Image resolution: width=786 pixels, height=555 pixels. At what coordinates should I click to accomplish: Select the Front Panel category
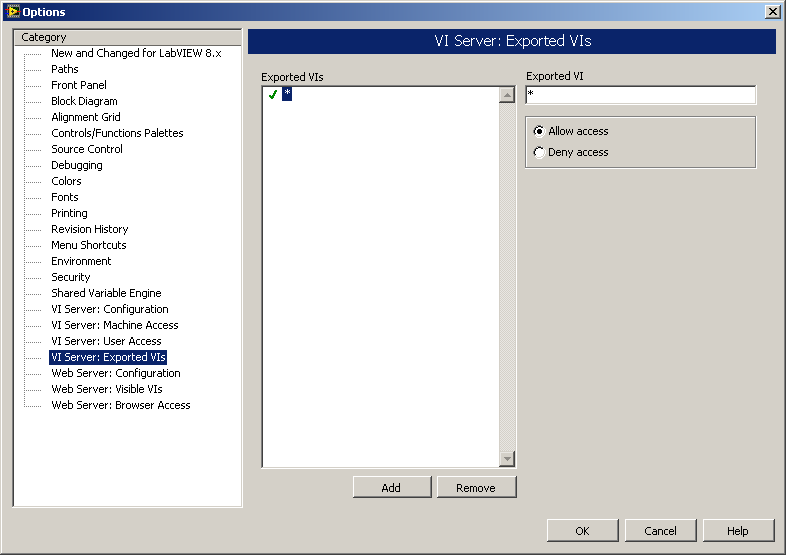tap(79, 85)
